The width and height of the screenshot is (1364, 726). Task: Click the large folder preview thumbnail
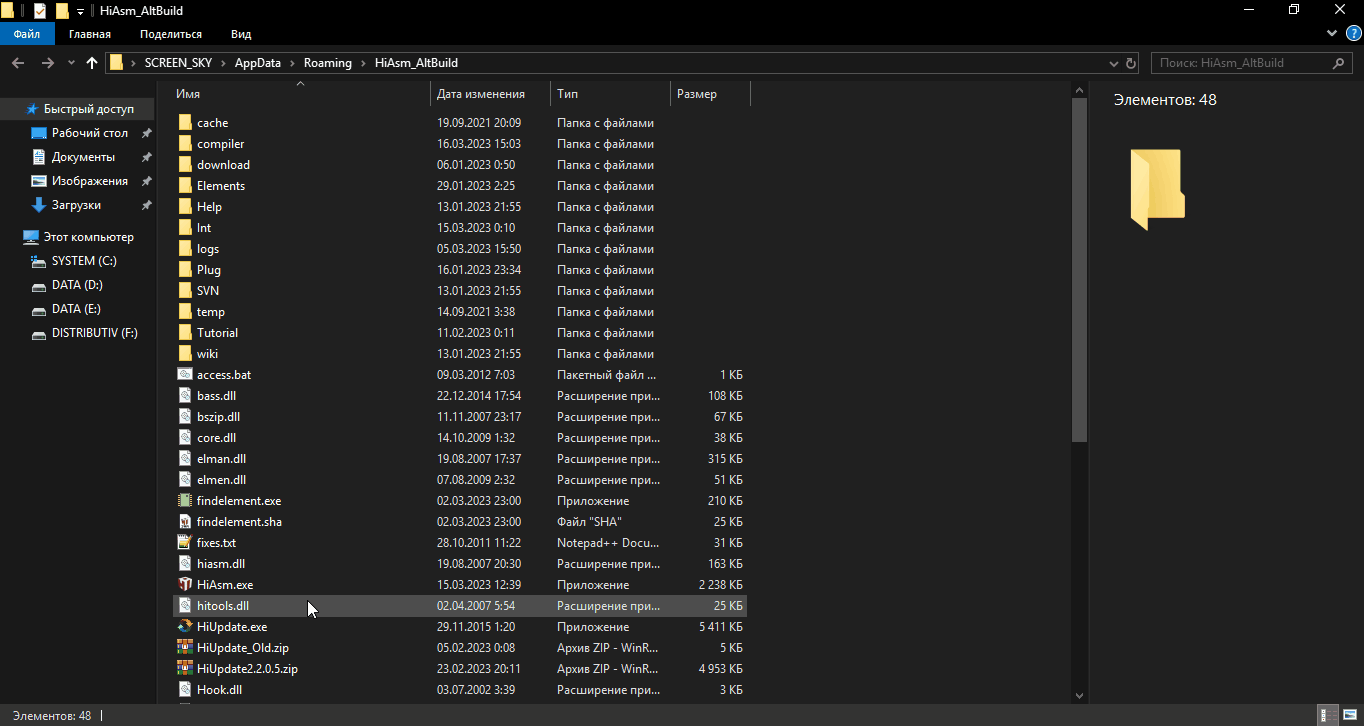[x=1157, y=189]
